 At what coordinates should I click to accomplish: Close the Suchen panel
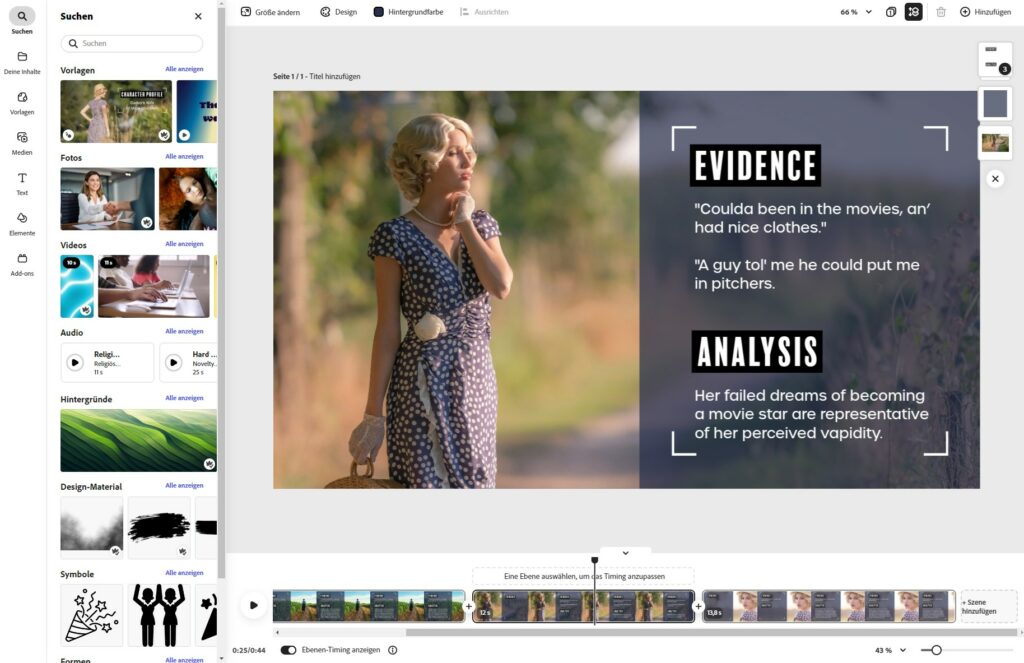pos(198,16)
